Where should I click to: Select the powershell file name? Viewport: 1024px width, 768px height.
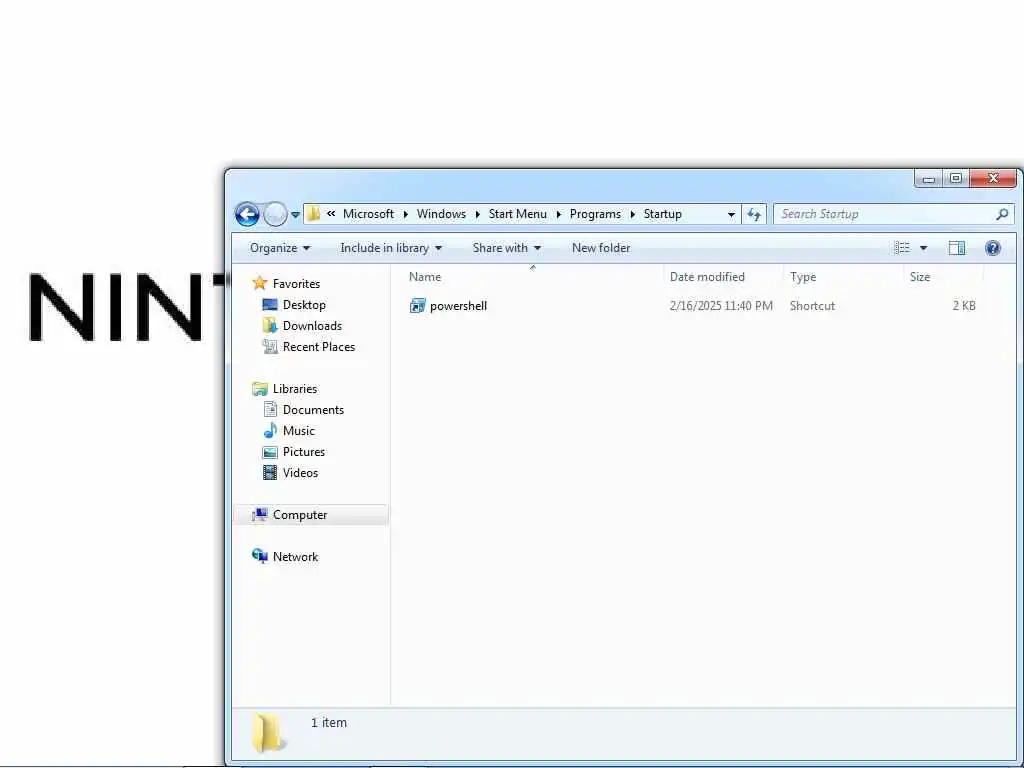458,306
